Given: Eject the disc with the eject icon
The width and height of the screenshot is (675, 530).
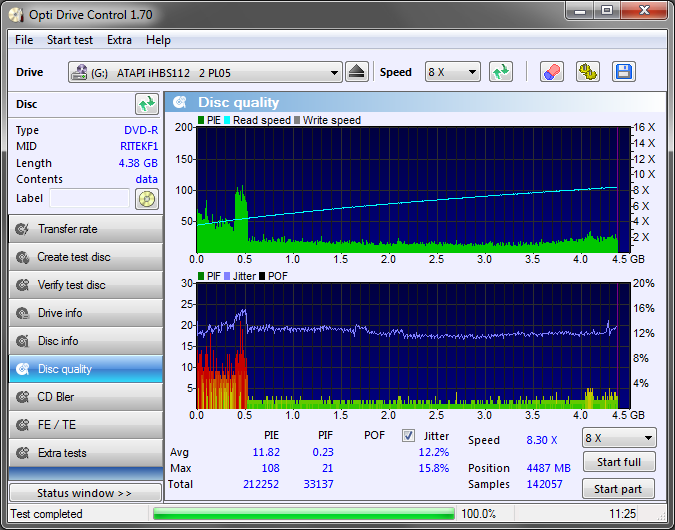Looking at the screenshot, I should tap(356, 72).
